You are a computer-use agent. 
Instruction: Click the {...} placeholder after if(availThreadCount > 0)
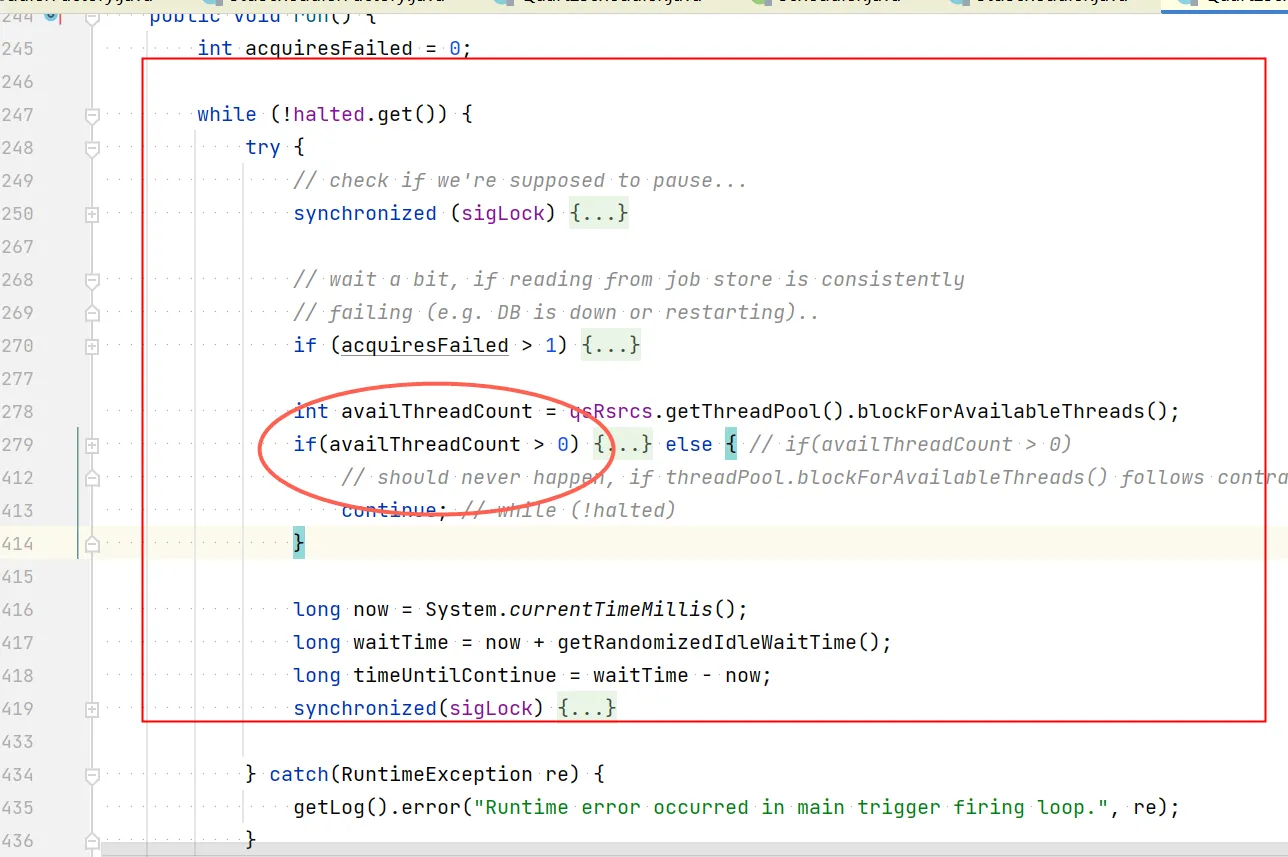click(623, 445)
